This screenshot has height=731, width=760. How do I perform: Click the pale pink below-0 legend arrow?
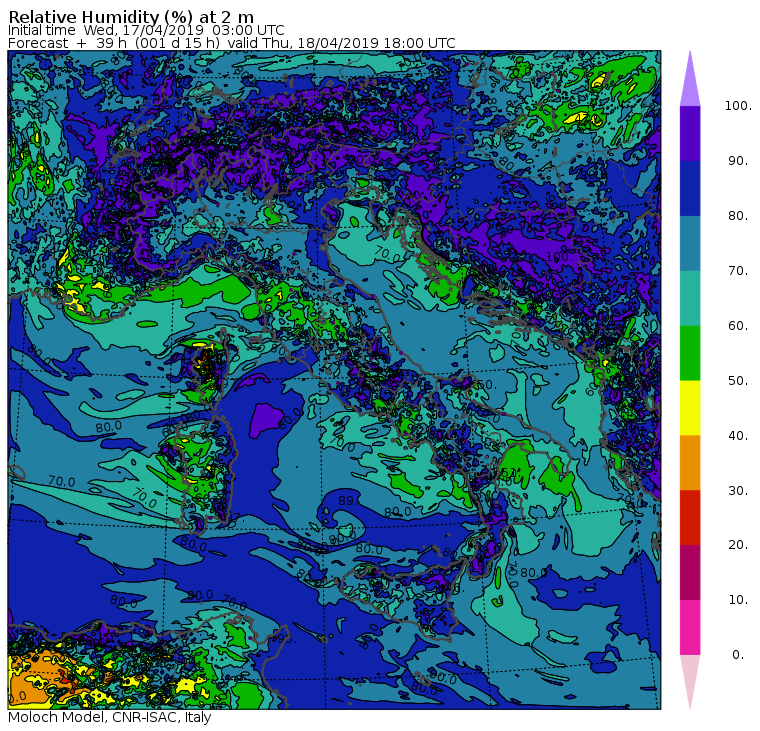[x=690, y=682]
